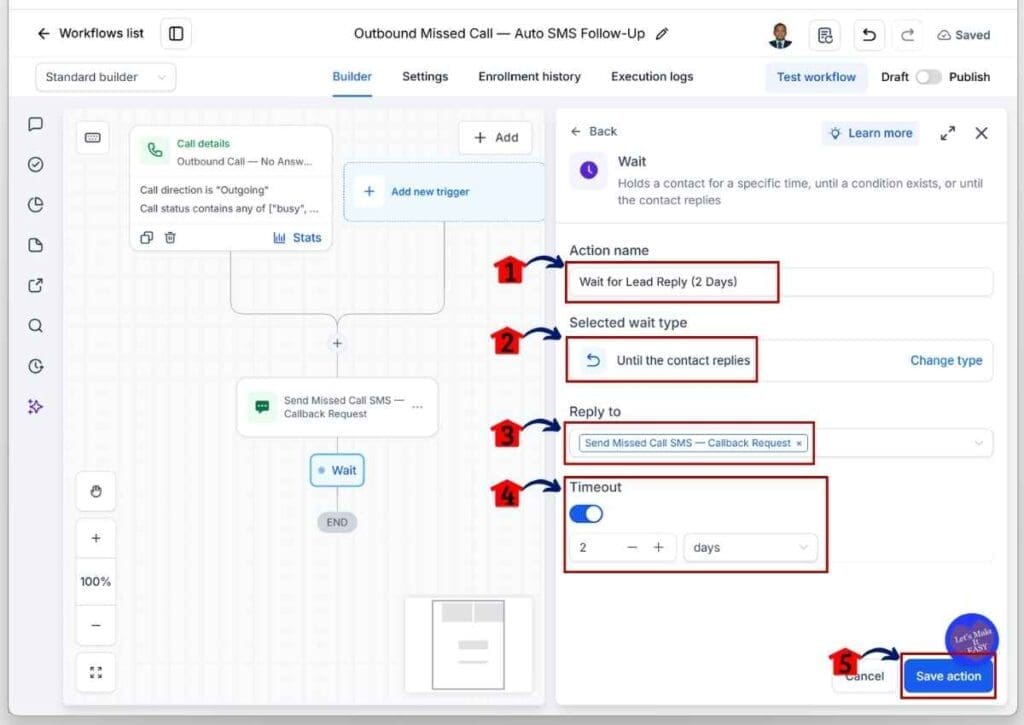Open the pie chart sidebar icon
The height and width of the screenshot is (725, 1024).
[36, 205]
